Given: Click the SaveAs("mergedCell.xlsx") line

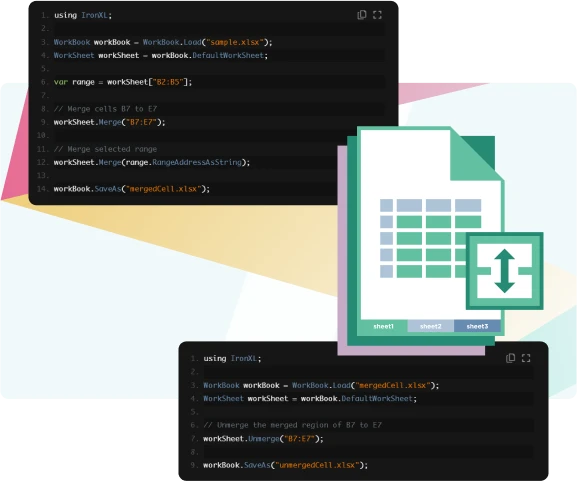Looking at the screenshot, I should click(x=132, y=189).
